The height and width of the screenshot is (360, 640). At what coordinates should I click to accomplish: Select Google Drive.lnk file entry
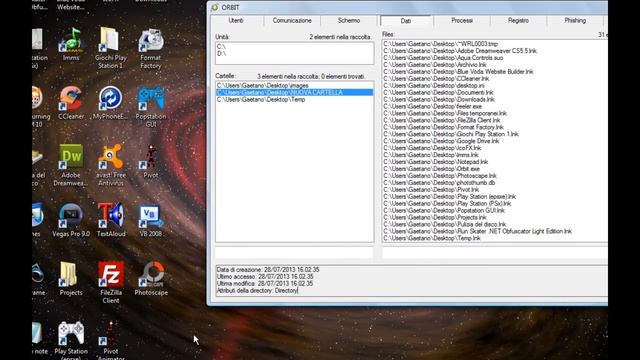click(441, 141)
